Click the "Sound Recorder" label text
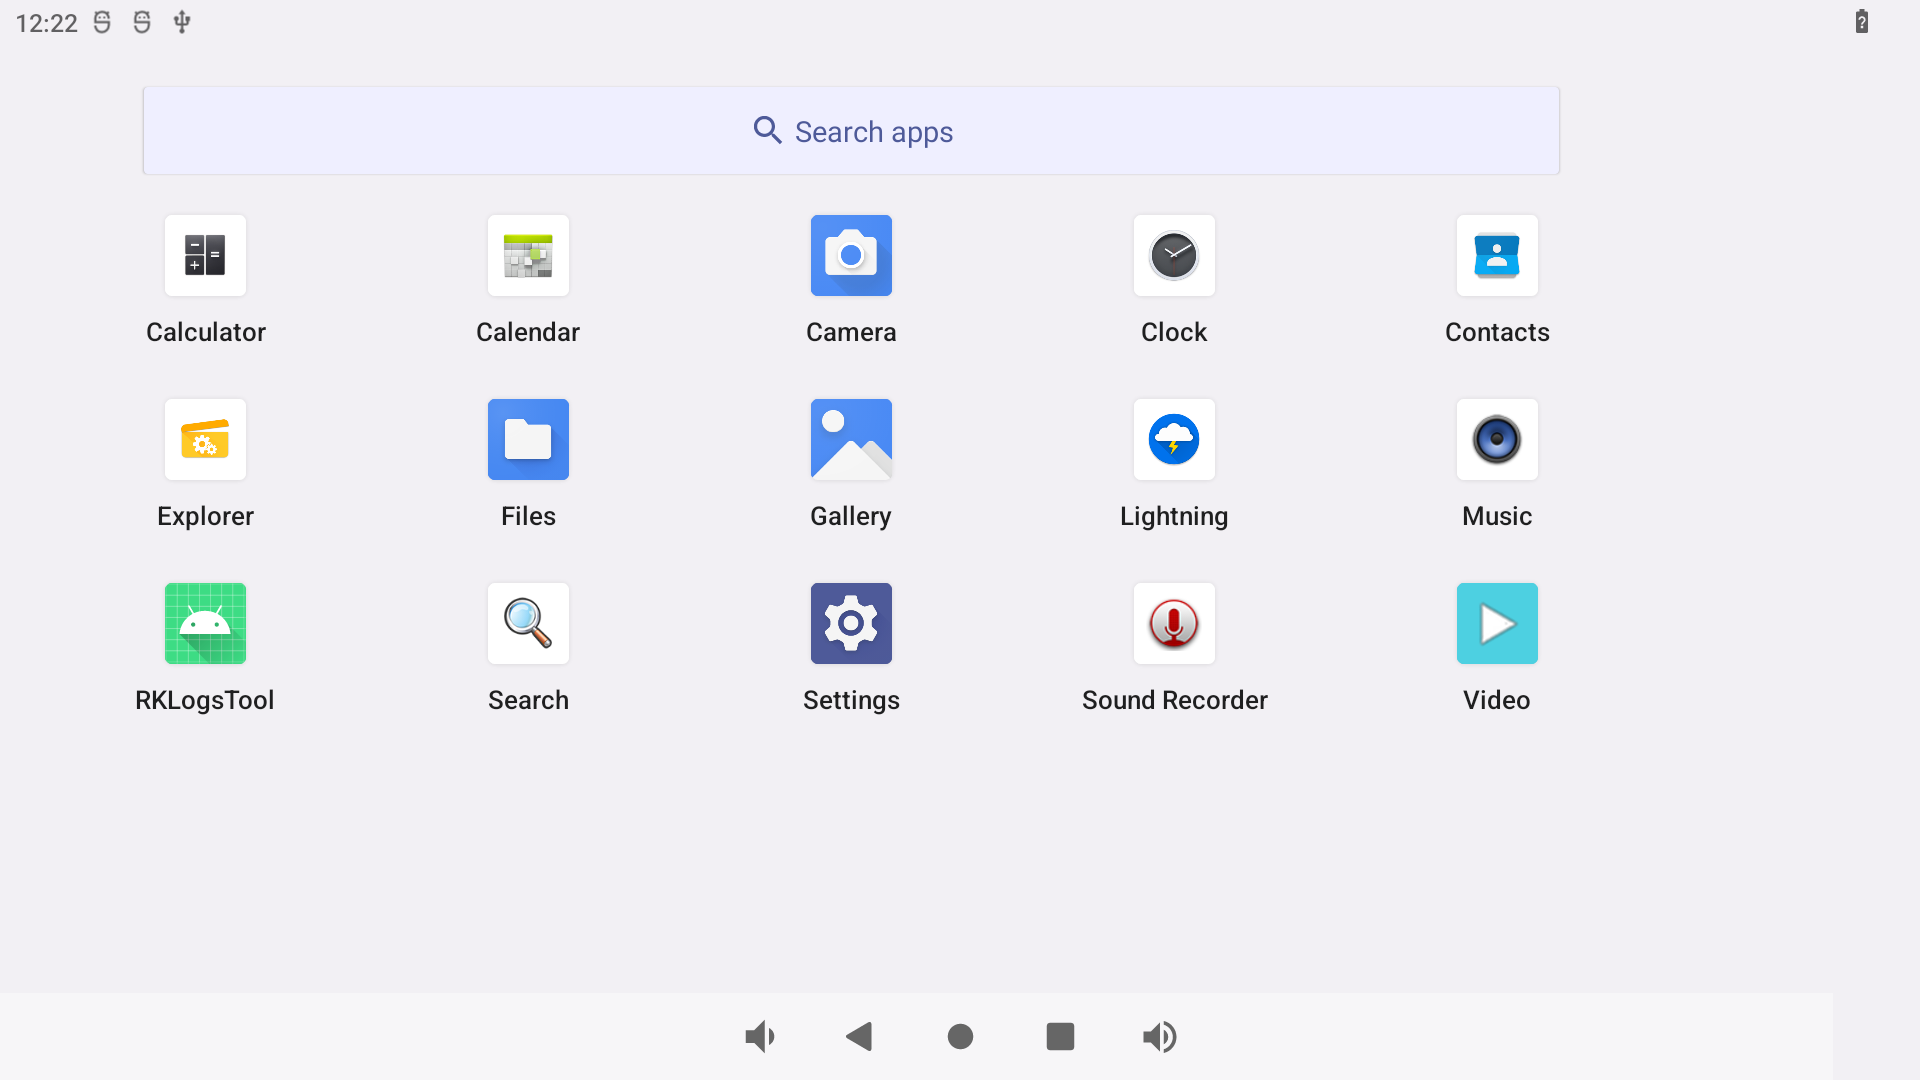Screen dimensions: 1920x1080 1175,700
